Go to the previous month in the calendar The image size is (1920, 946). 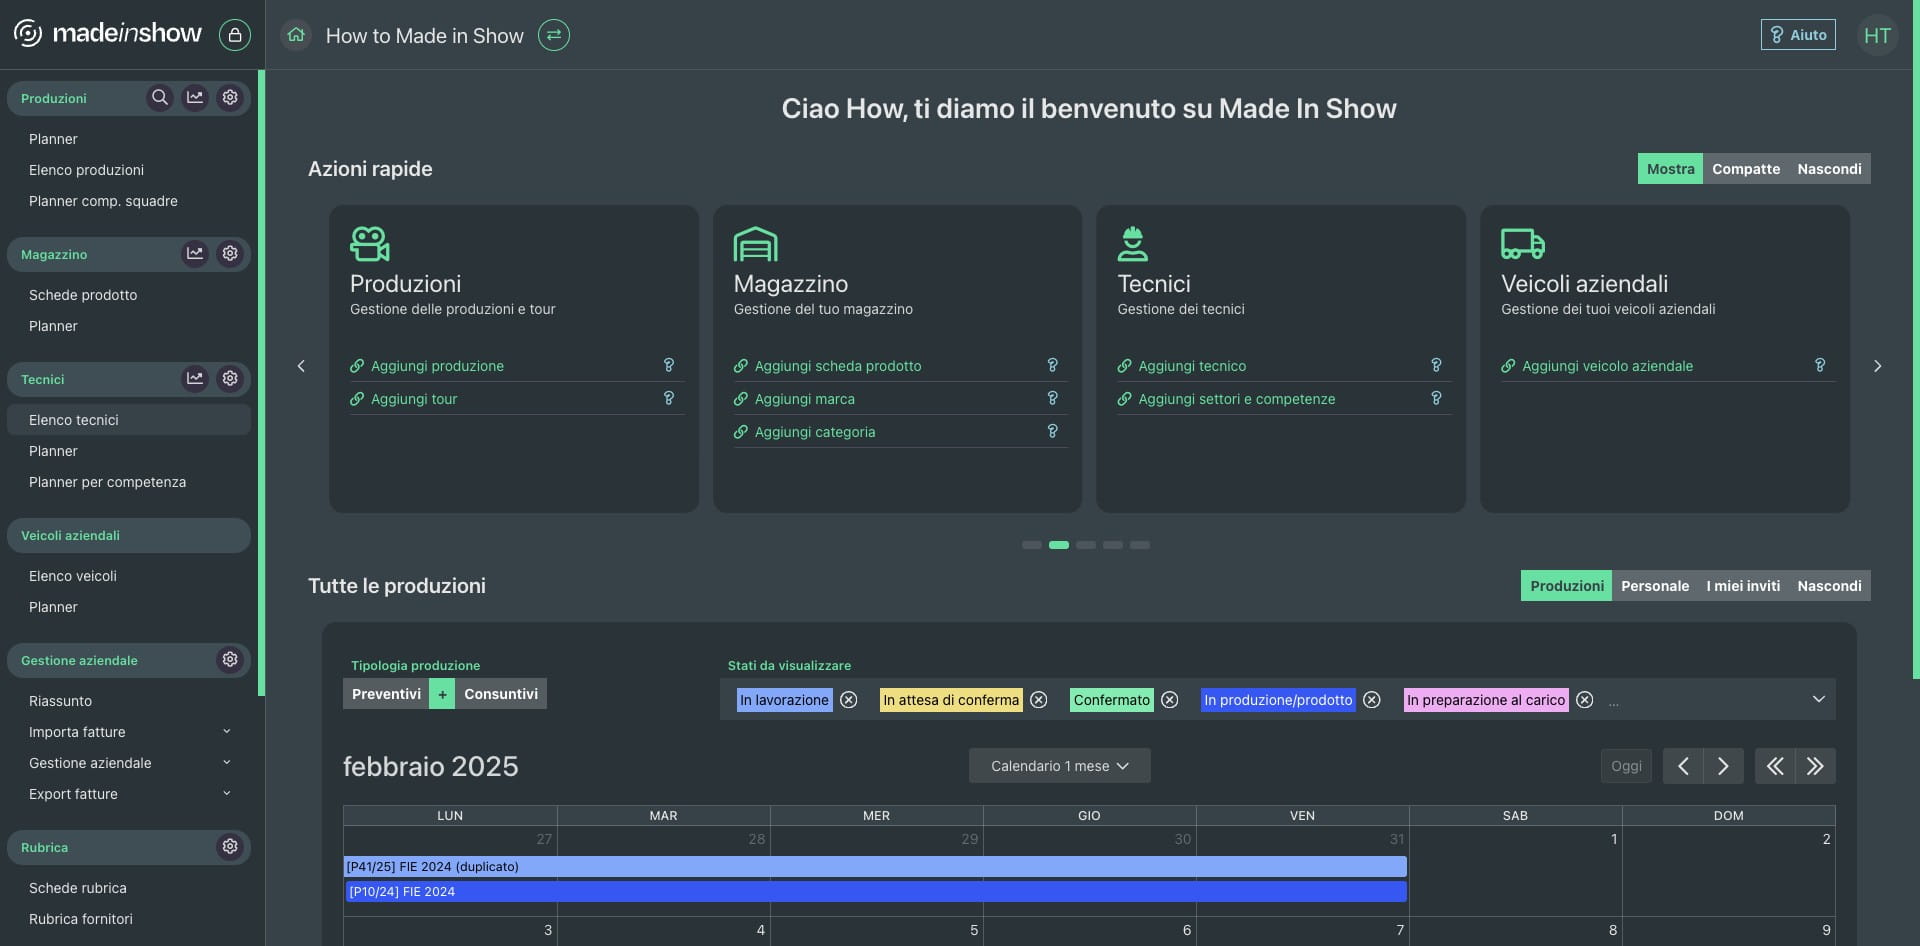click(x=1683, y=766)
